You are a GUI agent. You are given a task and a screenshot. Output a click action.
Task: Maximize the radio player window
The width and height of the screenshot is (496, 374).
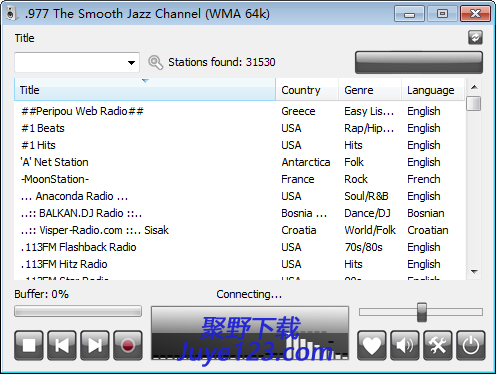coord(442,14)
